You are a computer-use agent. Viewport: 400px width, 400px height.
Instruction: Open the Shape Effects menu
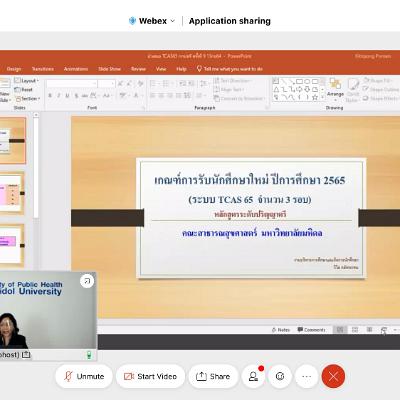(381, 98)
